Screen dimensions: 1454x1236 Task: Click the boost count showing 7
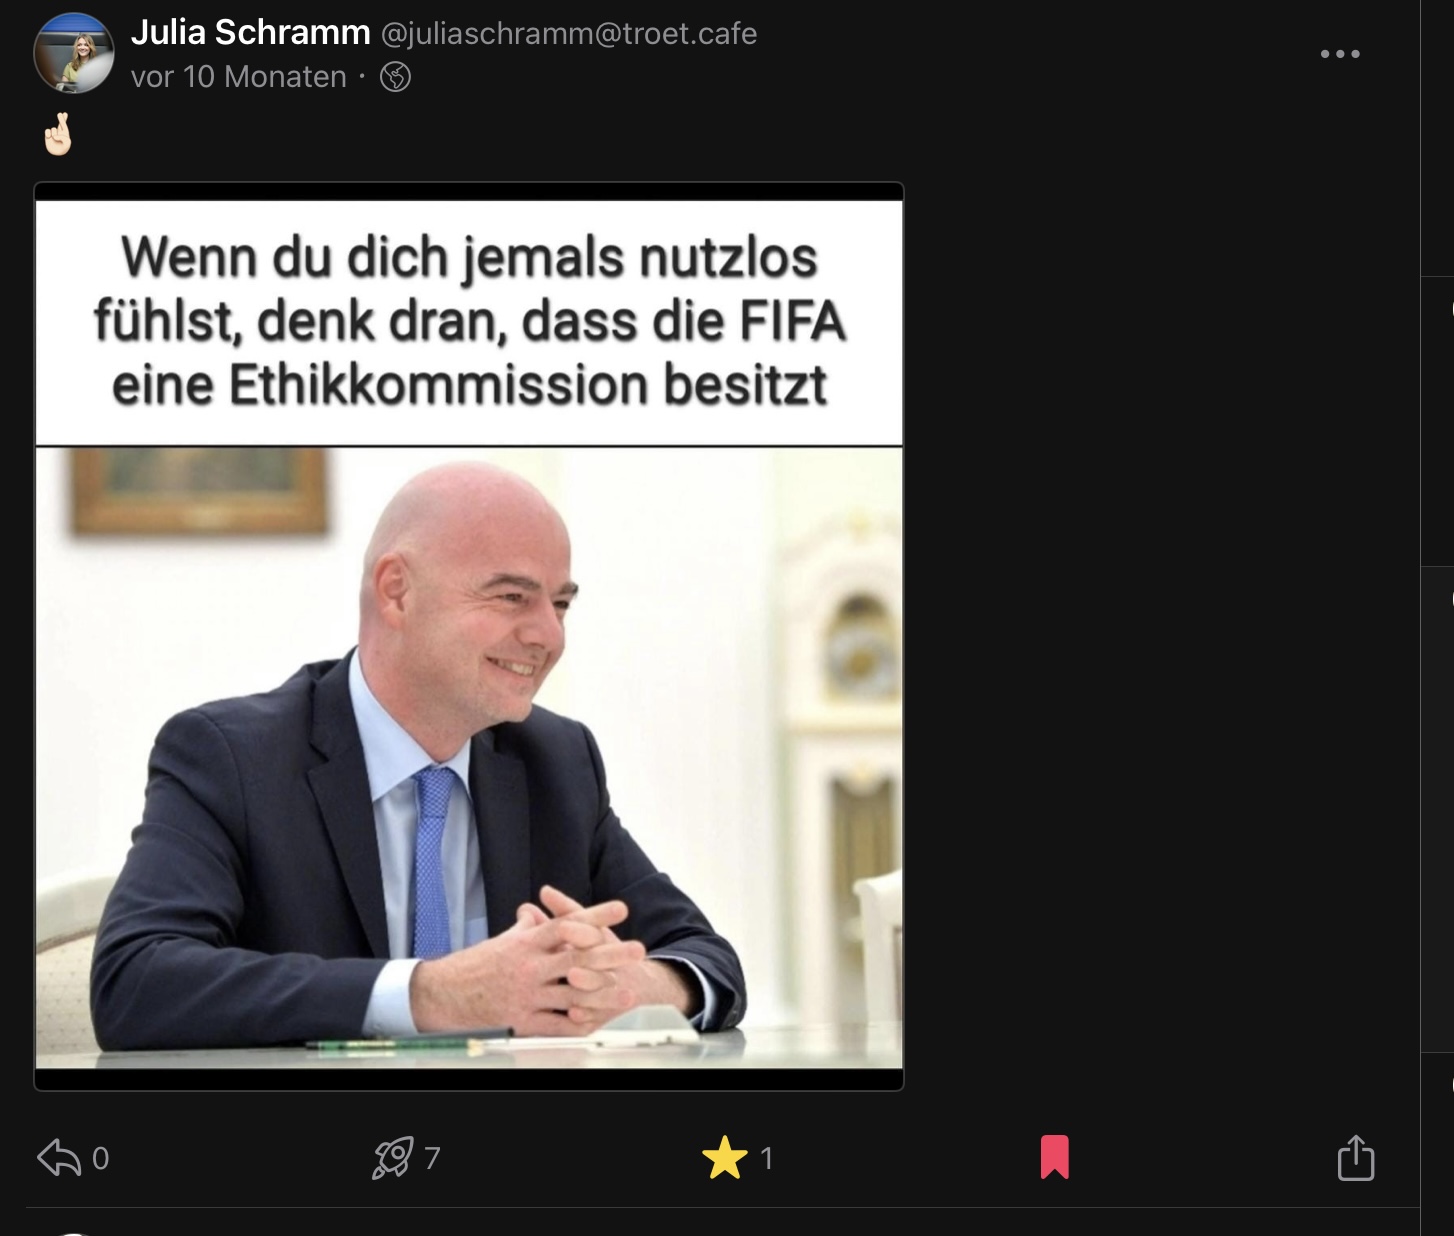(x=432, y=1158)
